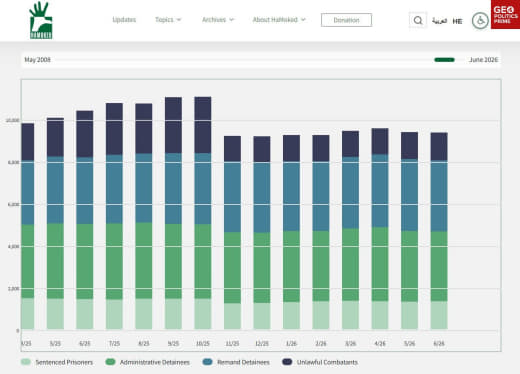Open the search magnifier icon
The width and height of the screenshot is (520, 374).
[x=418, y=20]
